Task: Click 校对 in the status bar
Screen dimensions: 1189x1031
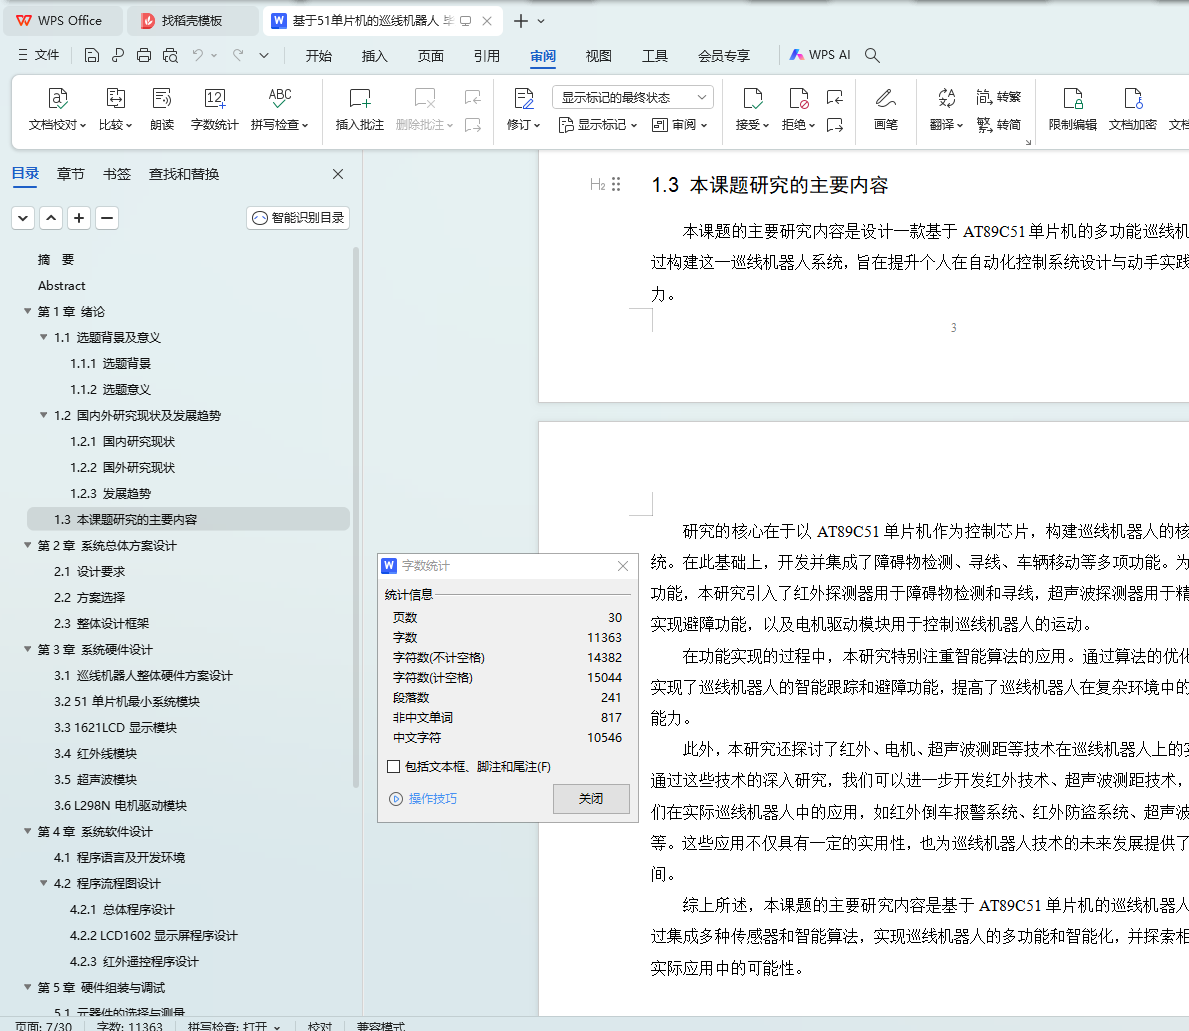Action: [320, 1025]
